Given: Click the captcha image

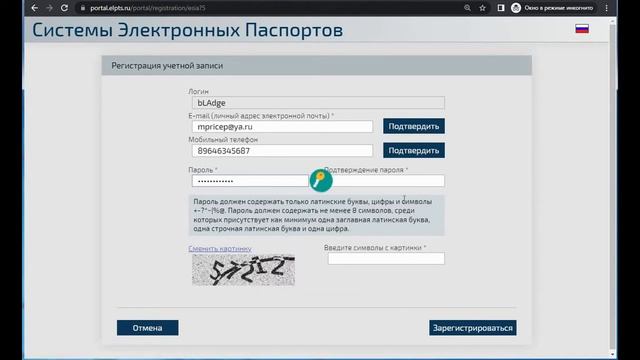Looking at the screenshot, I should point(244,270).
